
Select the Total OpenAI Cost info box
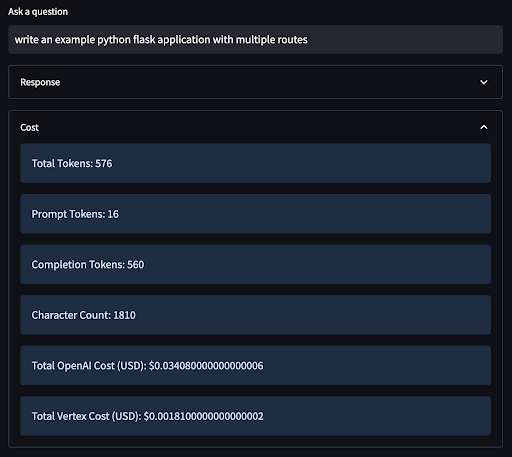[x=255, y=366]
